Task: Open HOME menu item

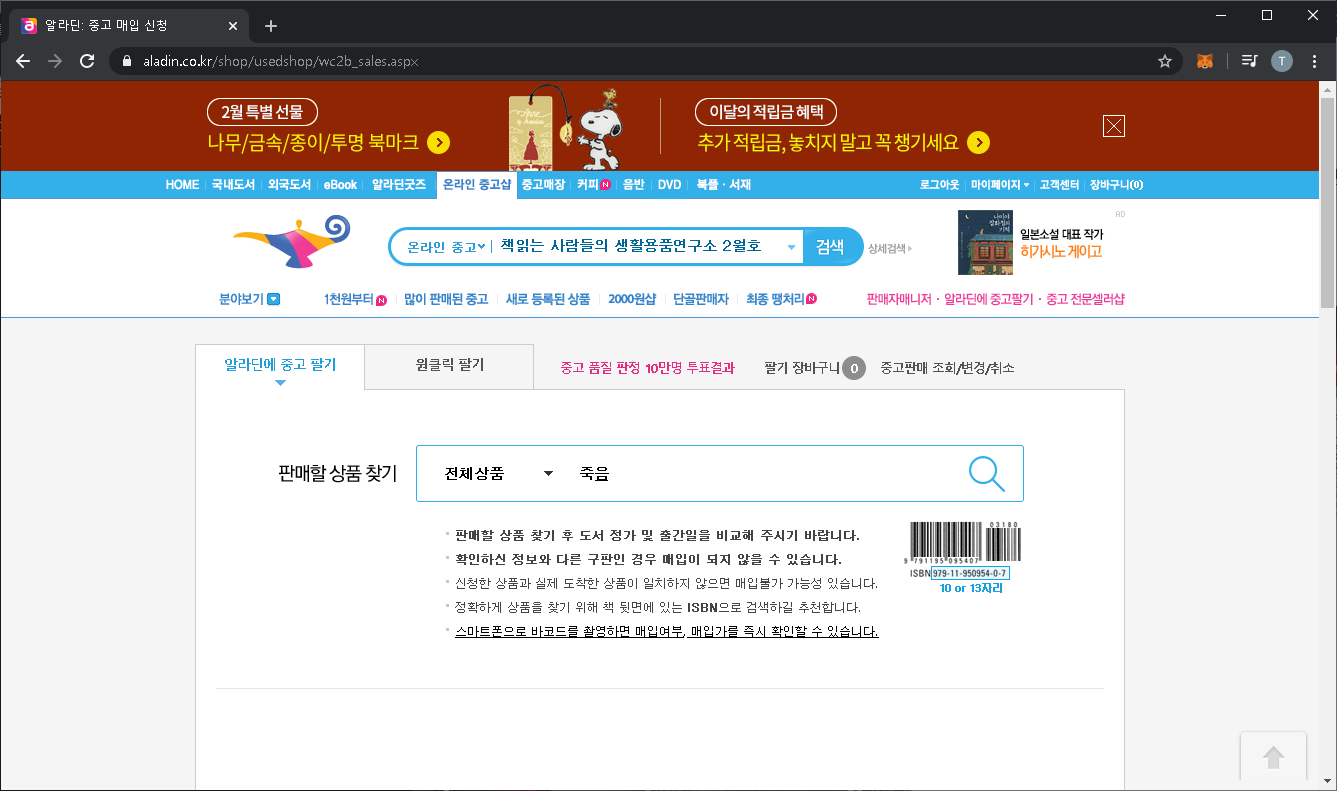Action: pyautogui.click(x=182, y=185)
